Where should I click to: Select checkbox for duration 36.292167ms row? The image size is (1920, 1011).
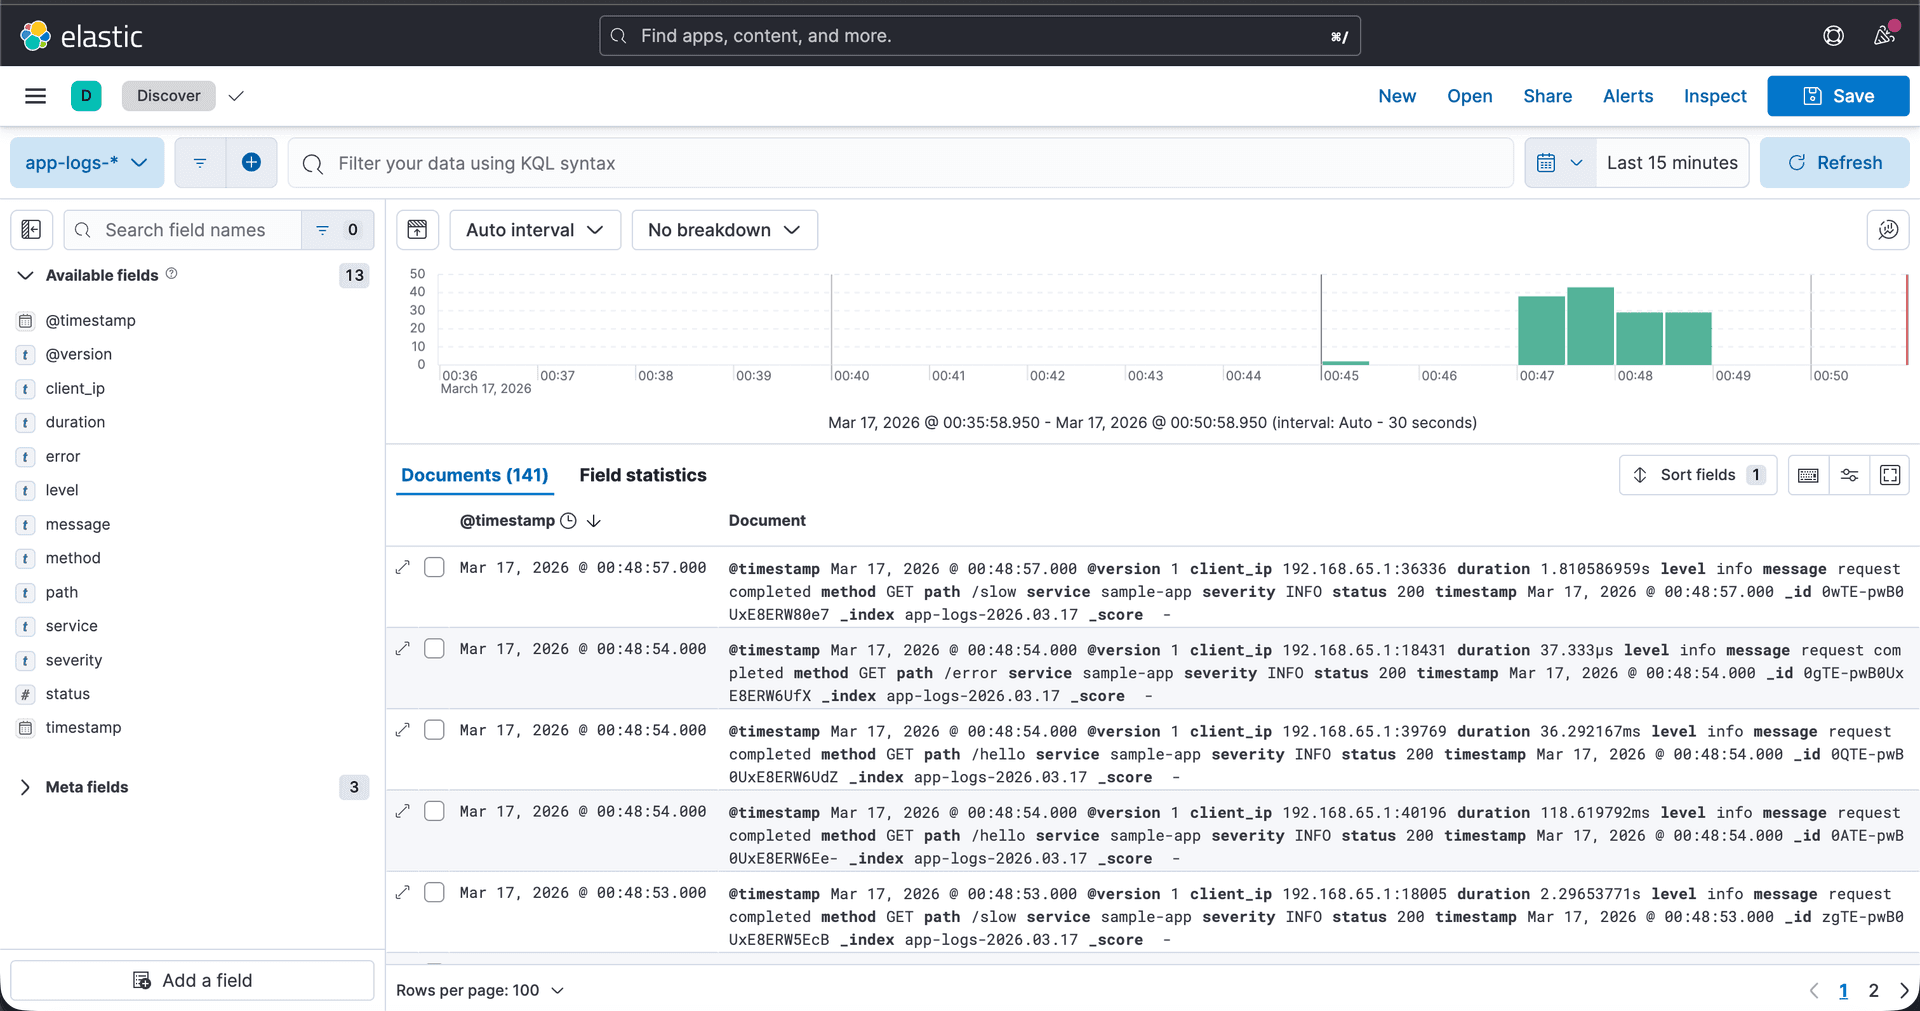pyautogui.click(x=434, y=730)
